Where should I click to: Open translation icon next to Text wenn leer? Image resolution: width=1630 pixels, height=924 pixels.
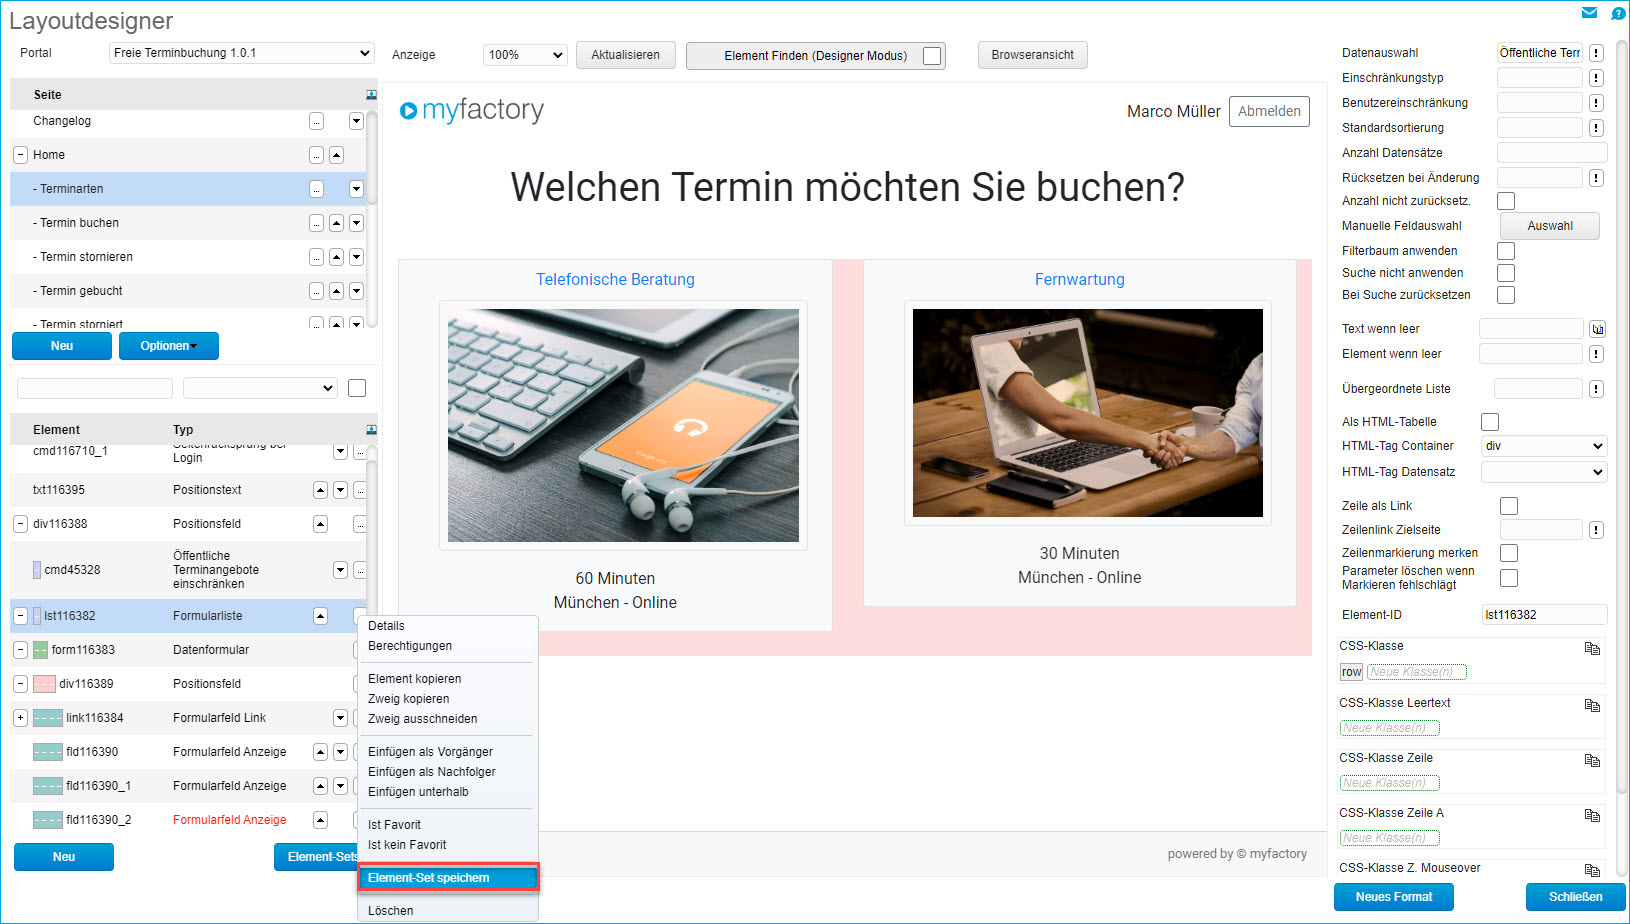(1597, 329)
